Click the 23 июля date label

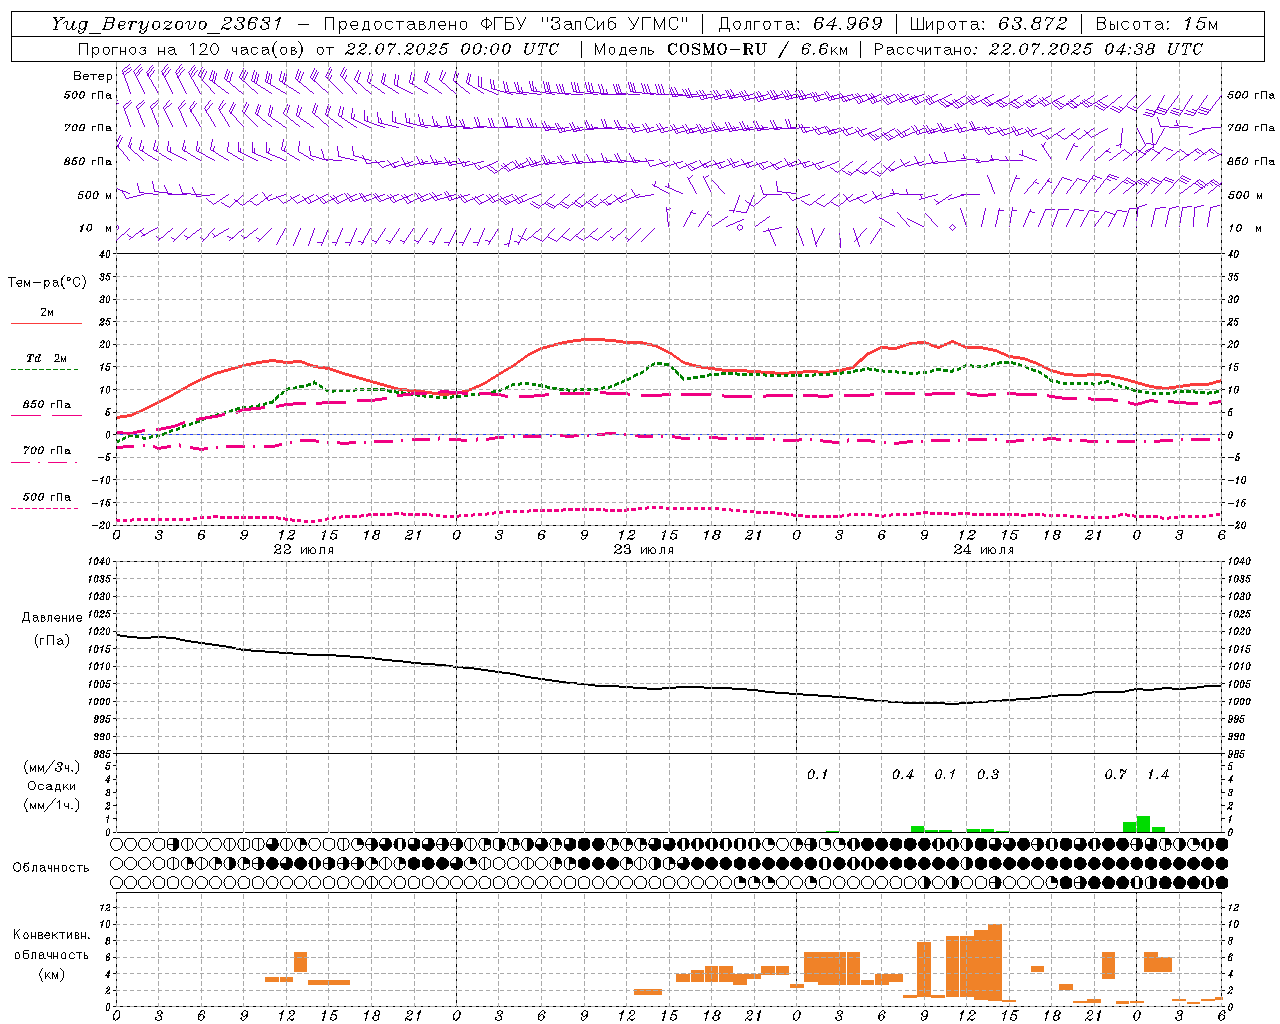coord(643,550)
